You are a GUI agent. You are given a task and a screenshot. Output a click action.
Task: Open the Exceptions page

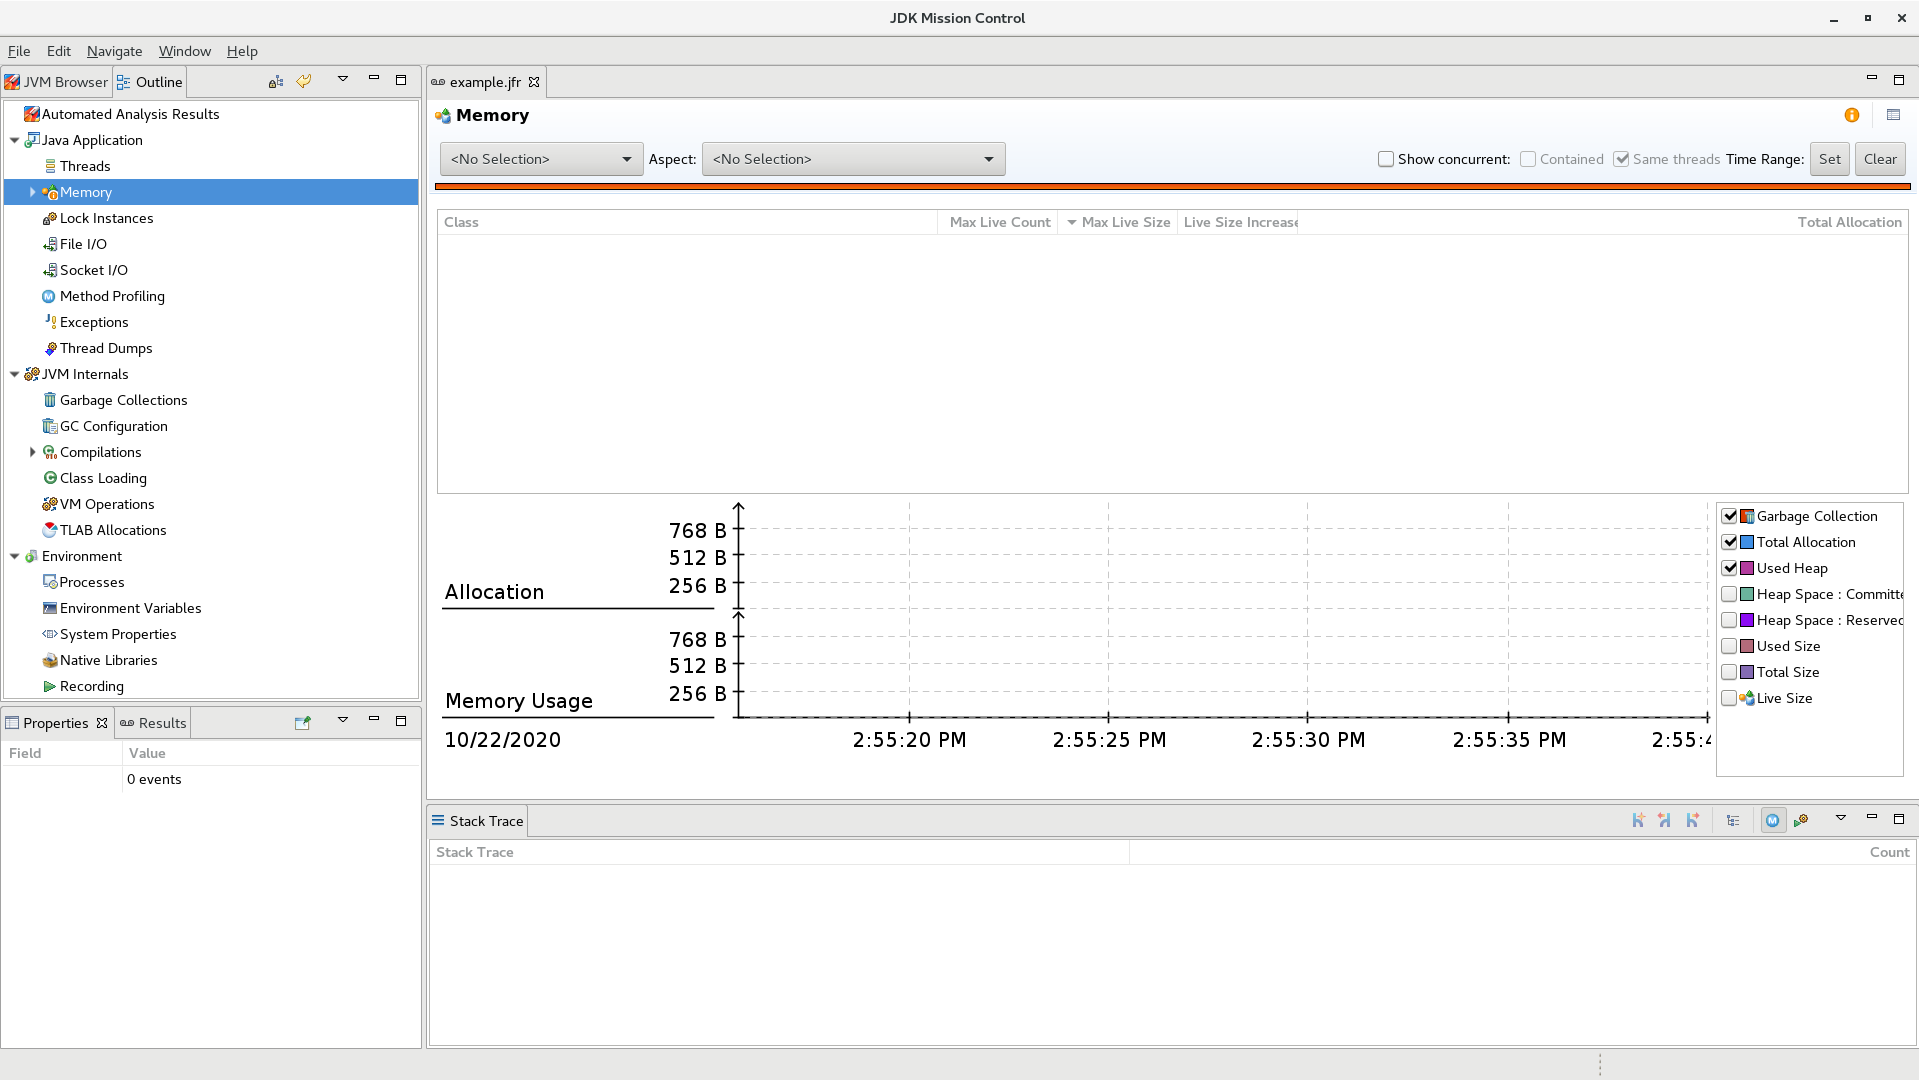[94, 322]
